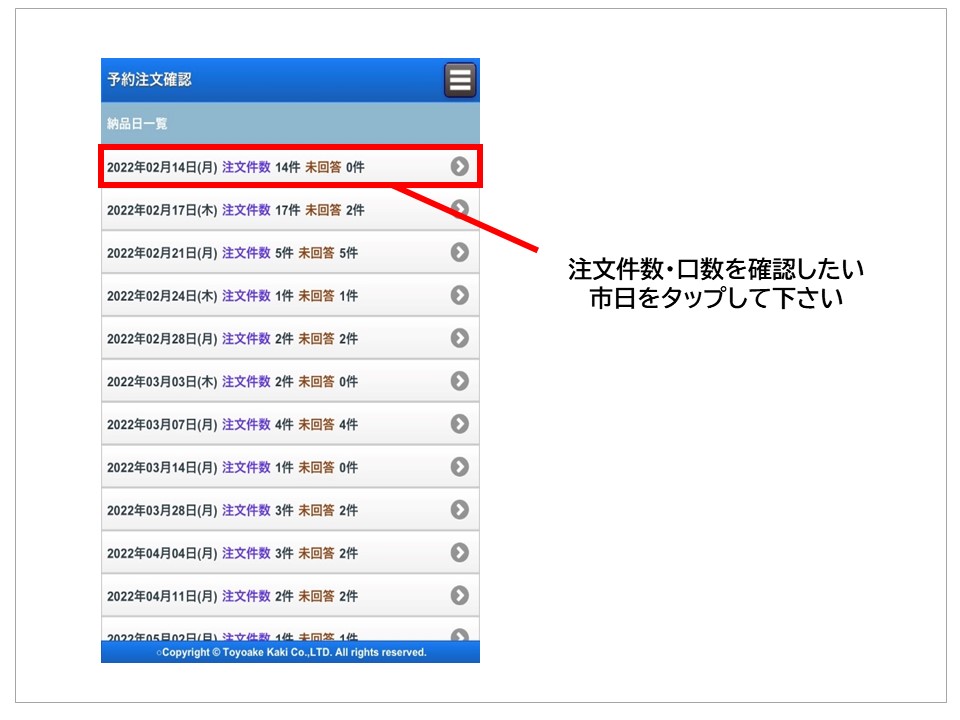Image resolution: width=960 pixels, height=720 pixels.
Task: Tap arrow icon for 2022年02月14日 row
Action: [459, 167]
